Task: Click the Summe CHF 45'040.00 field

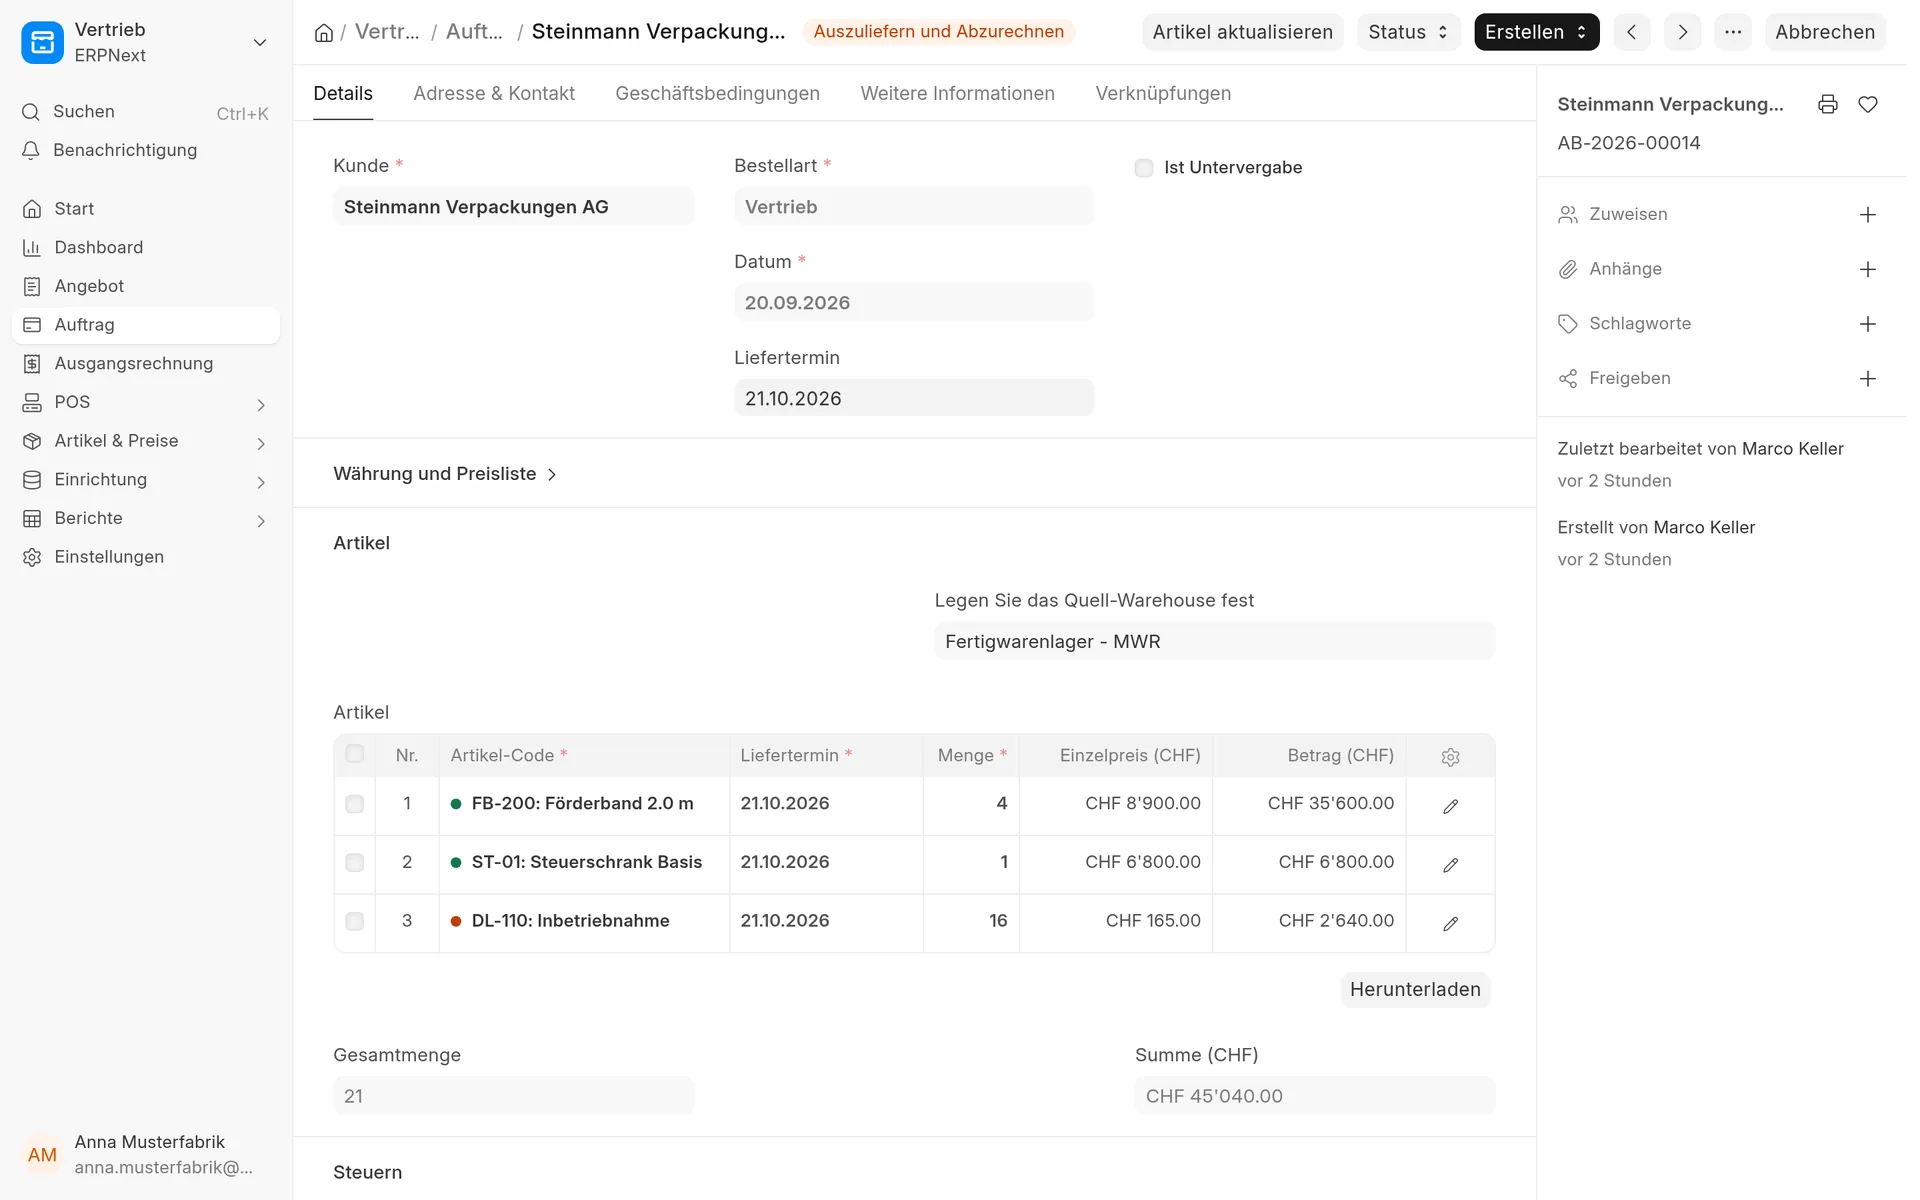Action: [1315, 1097]
